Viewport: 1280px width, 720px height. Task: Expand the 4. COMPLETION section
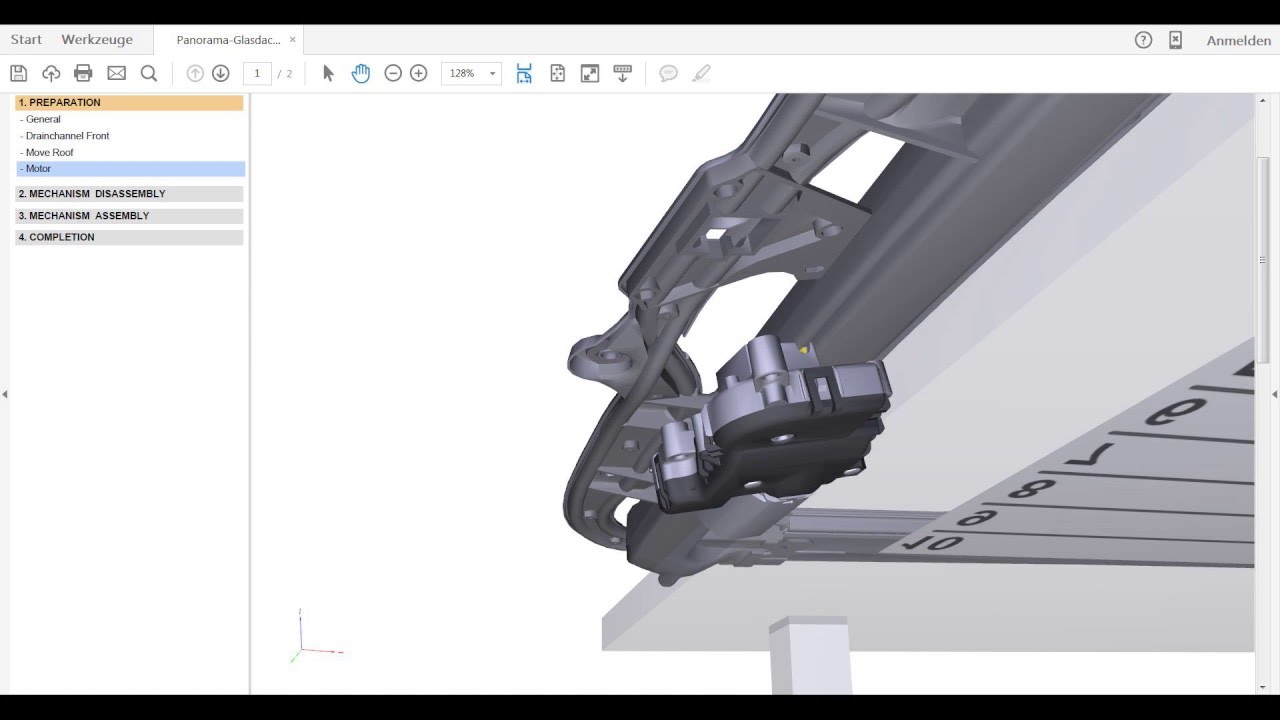coord(129,238)
